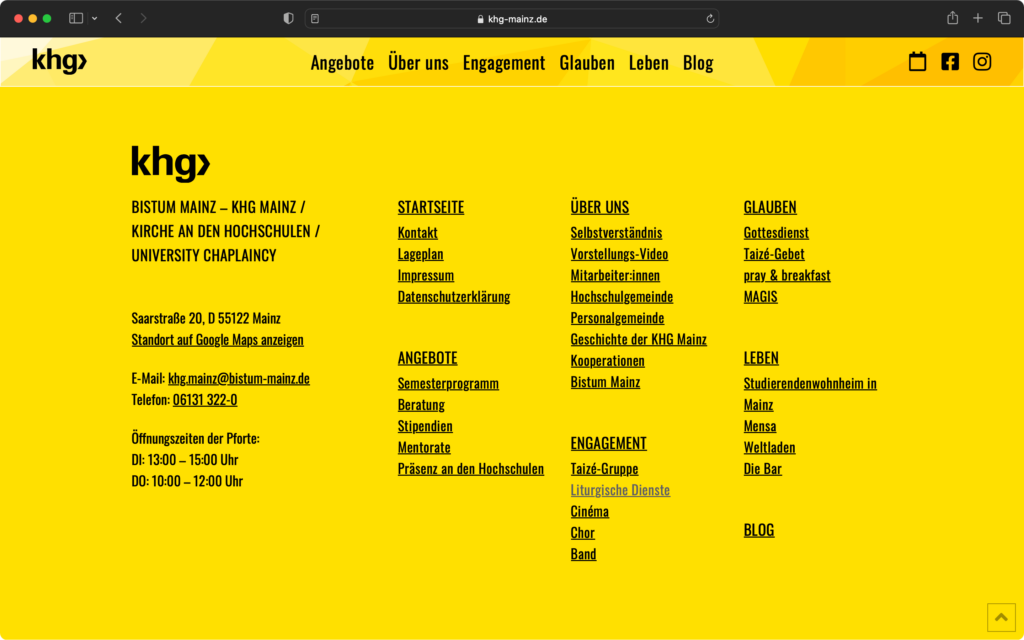Select Engagement in the top navigation
The height and width of the screenshot is (640, 1024).
[504, 62]
